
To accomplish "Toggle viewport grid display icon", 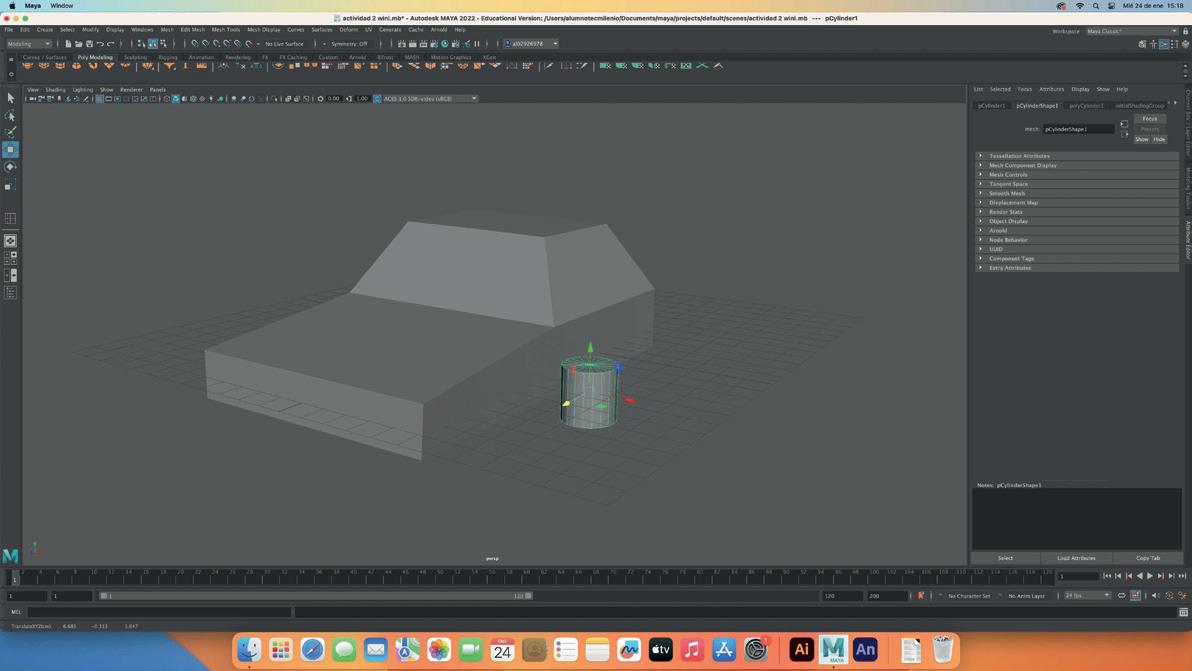I will pos(99,99).
